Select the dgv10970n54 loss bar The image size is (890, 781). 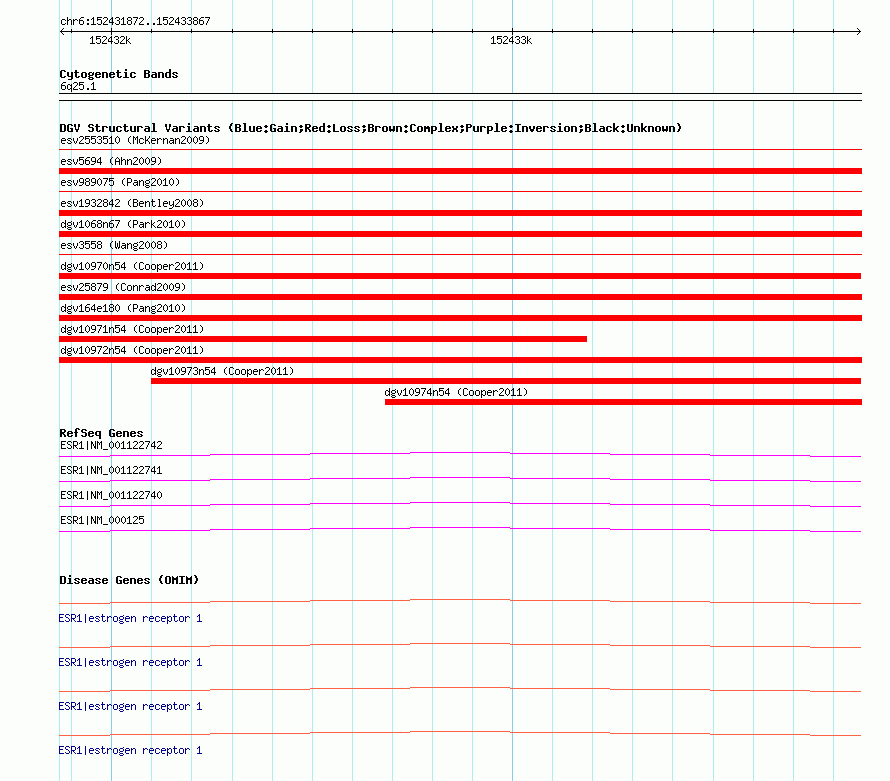click(460, 276)
